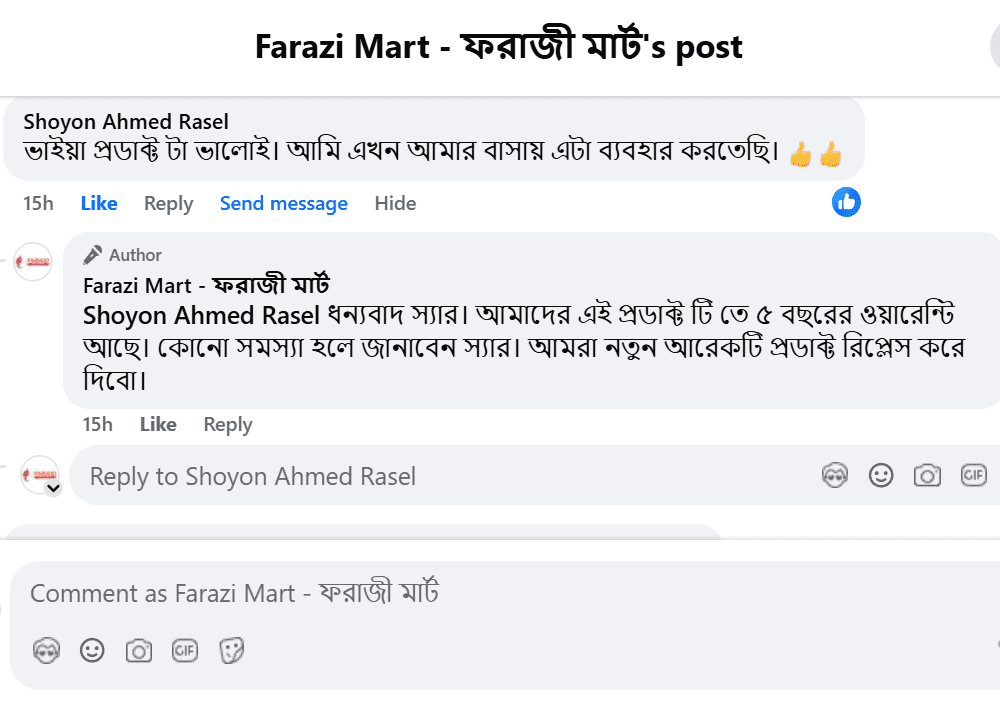Expand profile switcher beside reply avatar
Viewport: 1000px width, 715px height.
pos(54,489)
